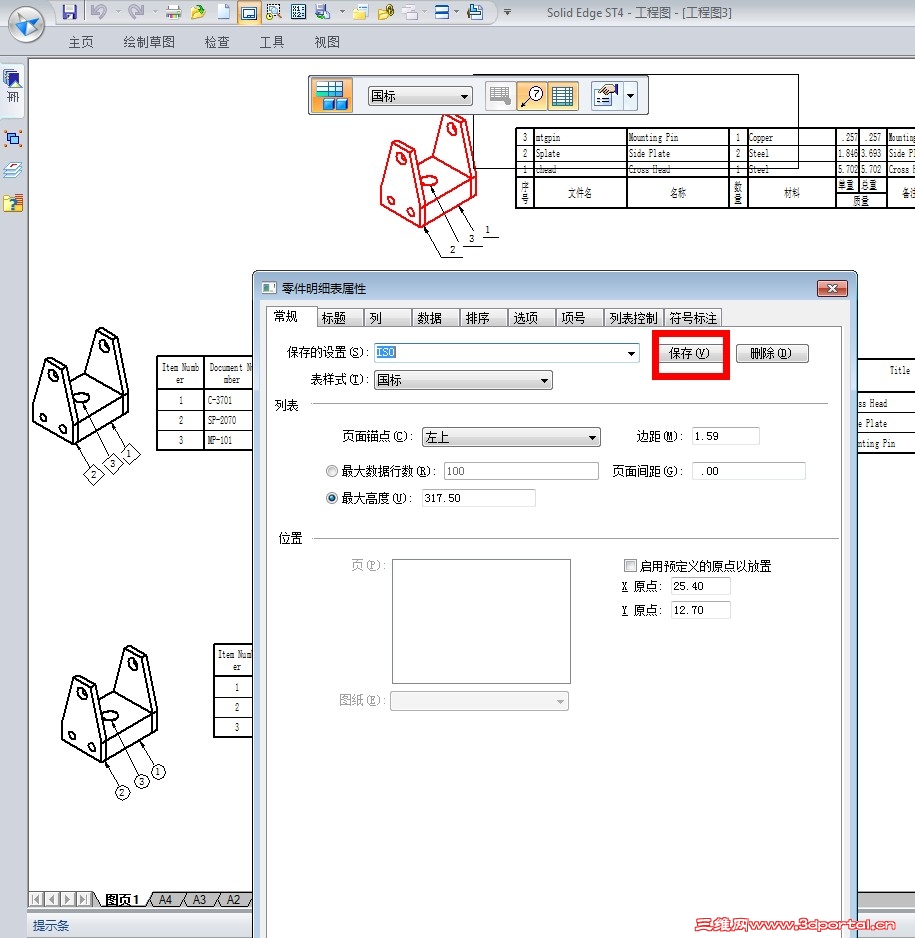The image size is (915, 938).
Task: Click the library docking pane icon on left sidebar
Action: point(13,85)
